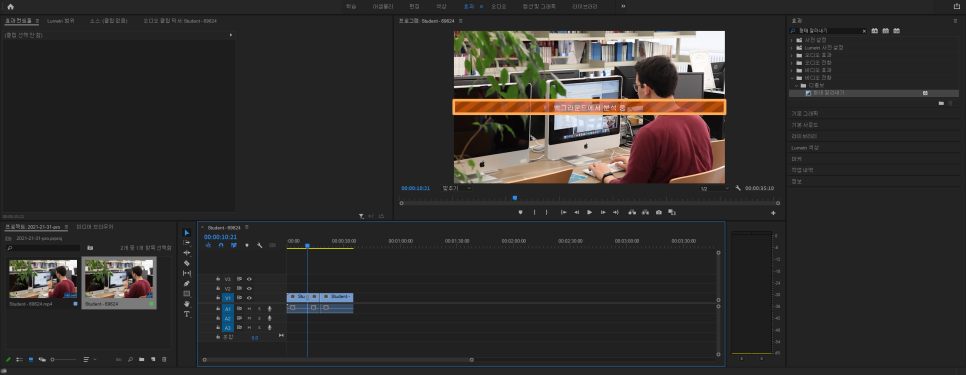966x375 pixels.
Task: Open zoom level fit dropdown
Action: pyautogui.click(x=457, y=188)
